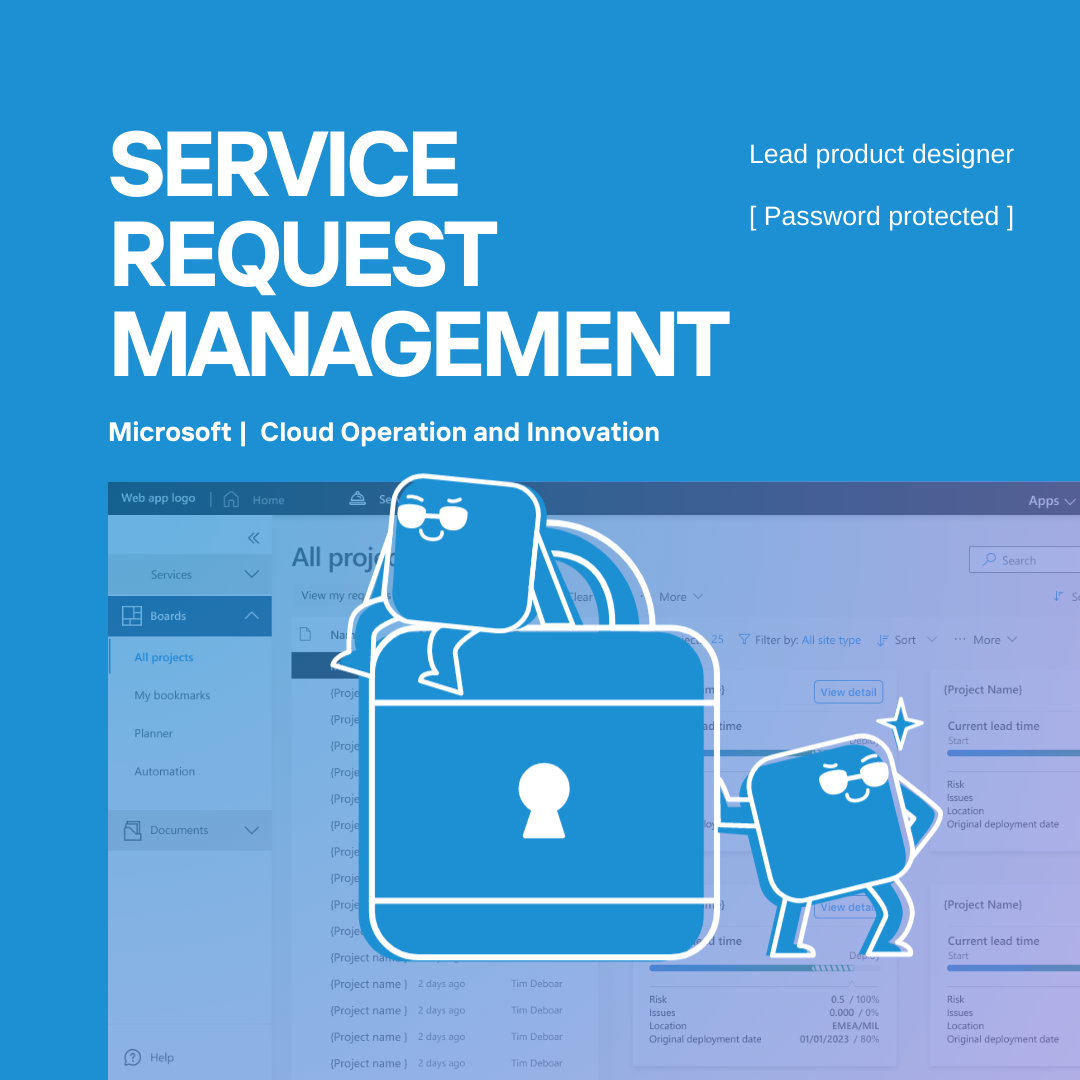The image size is (1080, 1080).
Task: Click the Web app logo
Action: tap(158, 498)
